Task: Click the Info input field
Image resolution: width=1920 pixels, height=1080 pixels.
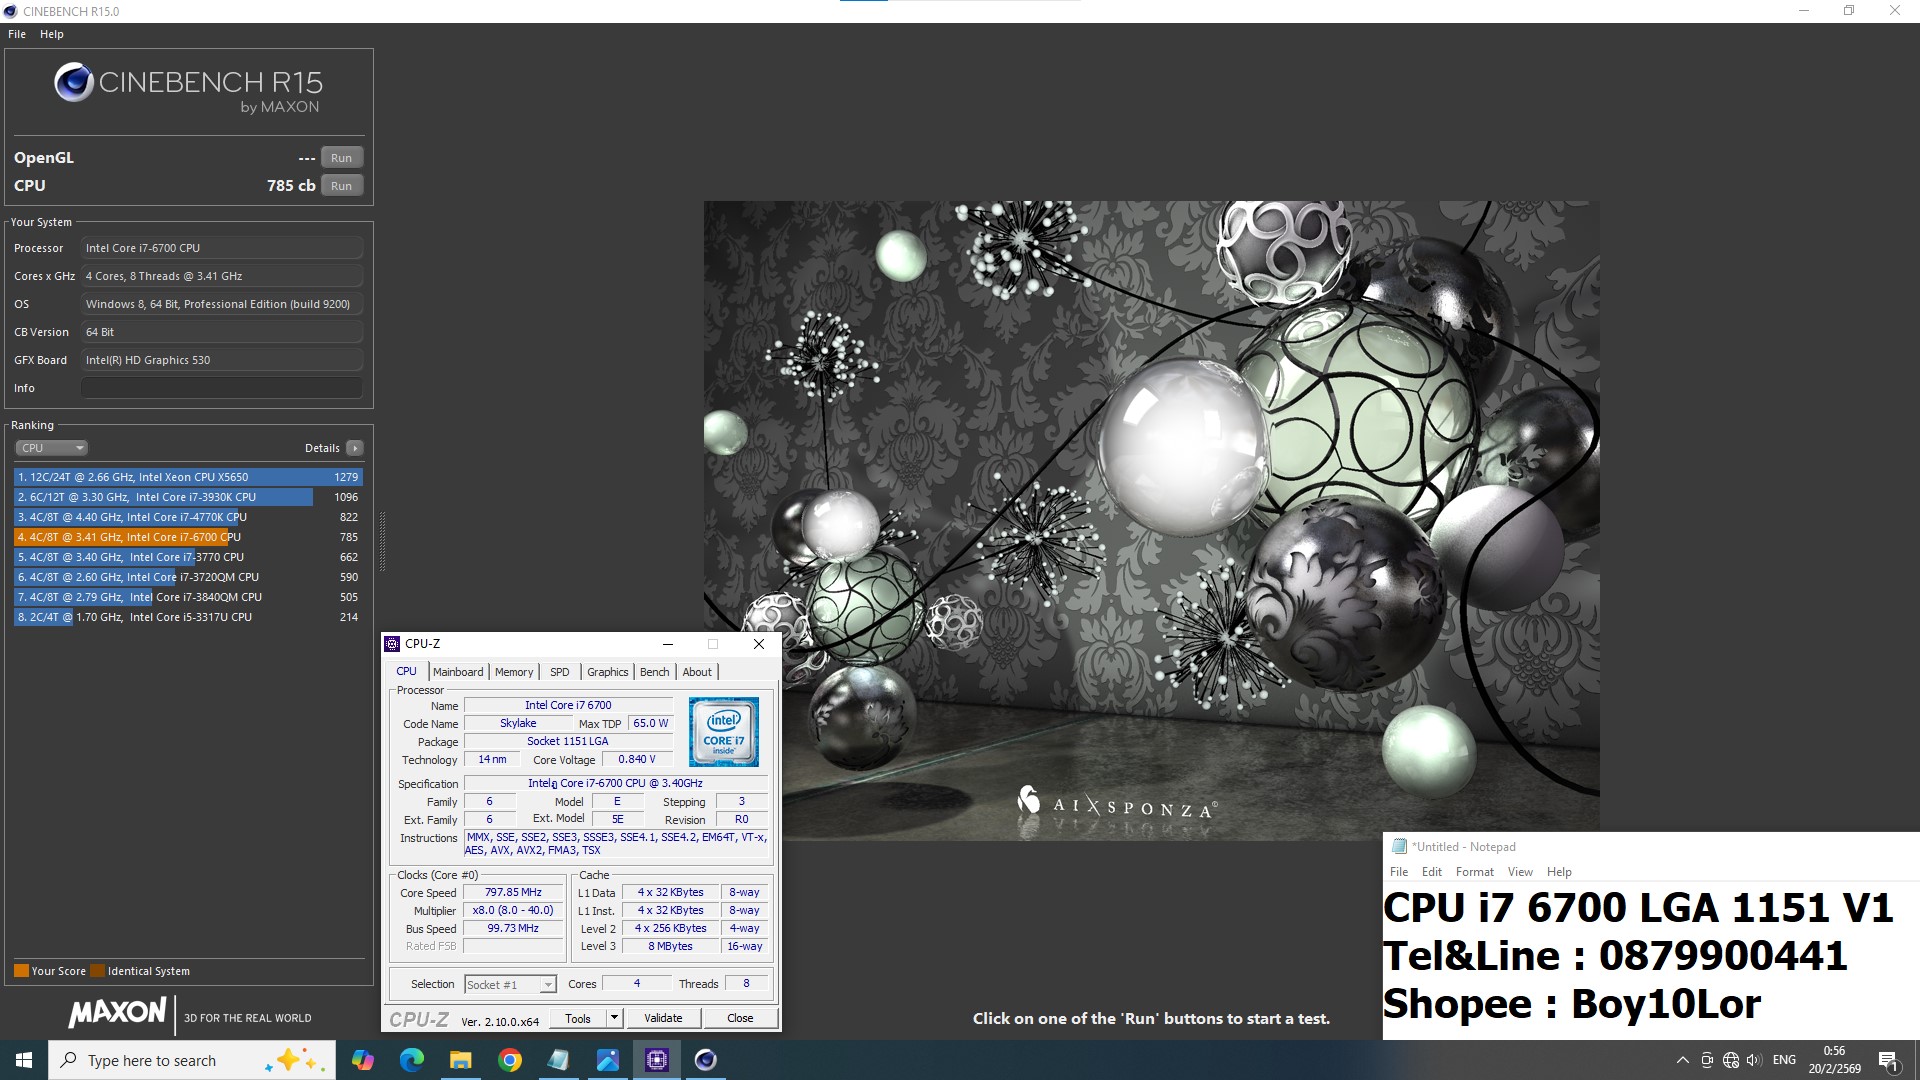Action: [x=221, y=388]
